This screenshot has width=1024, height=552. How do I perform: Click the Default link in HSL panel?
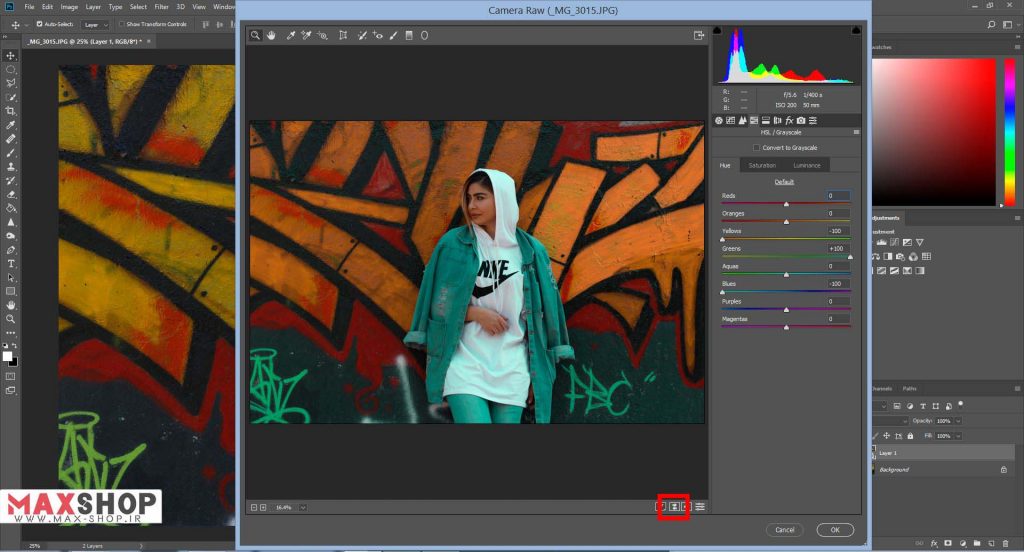(784, 182)
